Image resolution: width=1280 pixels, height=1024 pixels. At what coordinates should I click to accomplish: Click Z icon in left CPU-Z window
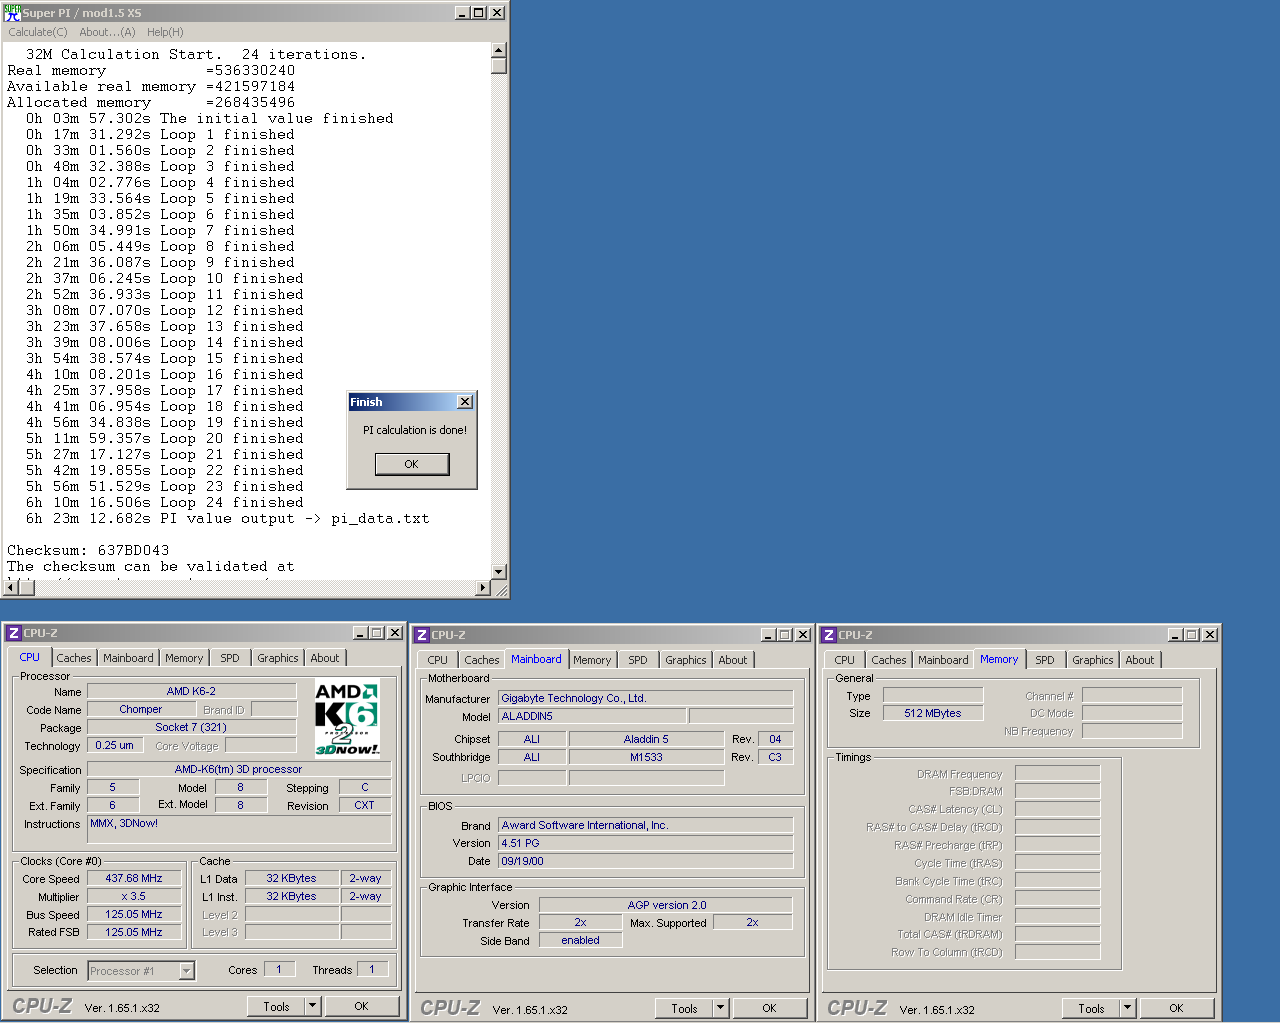[x=13, y=633]
